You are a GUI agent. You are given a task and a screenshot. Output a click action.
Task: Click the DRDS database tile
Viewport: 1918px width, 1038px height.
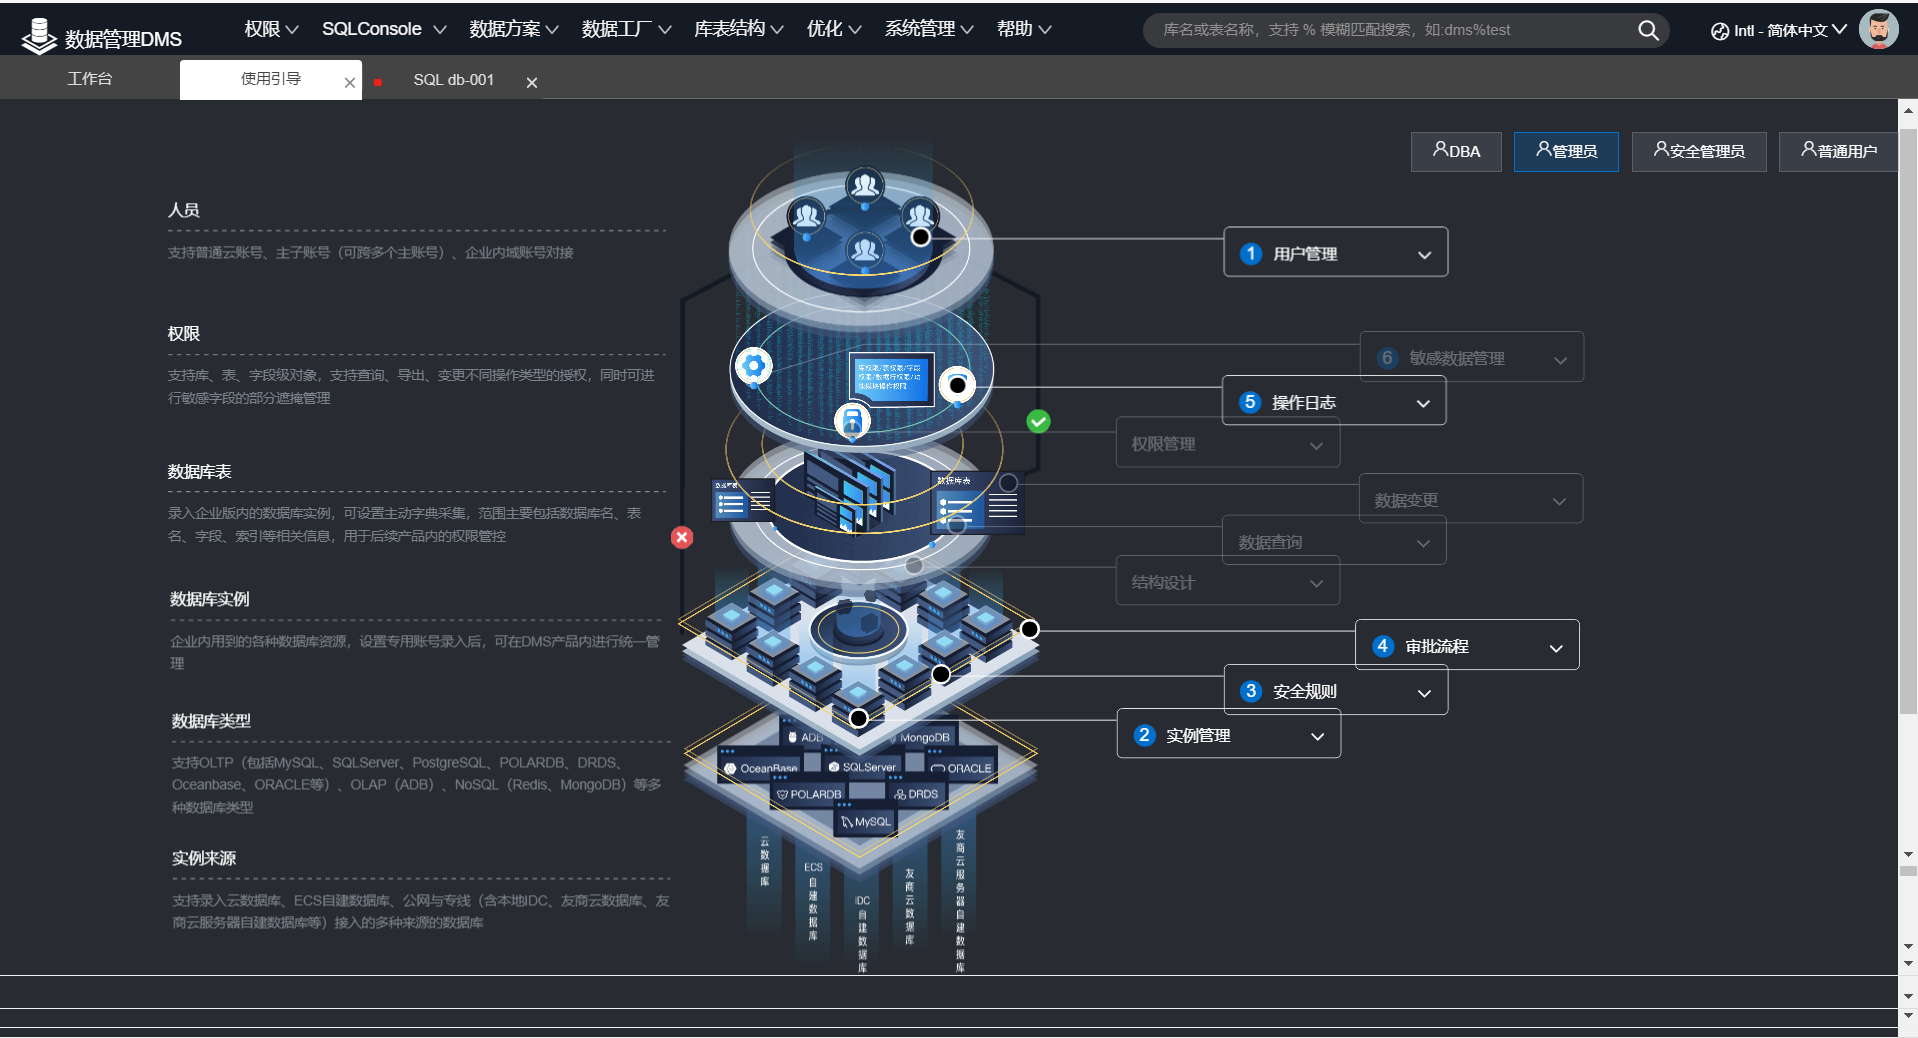[917, 794]
